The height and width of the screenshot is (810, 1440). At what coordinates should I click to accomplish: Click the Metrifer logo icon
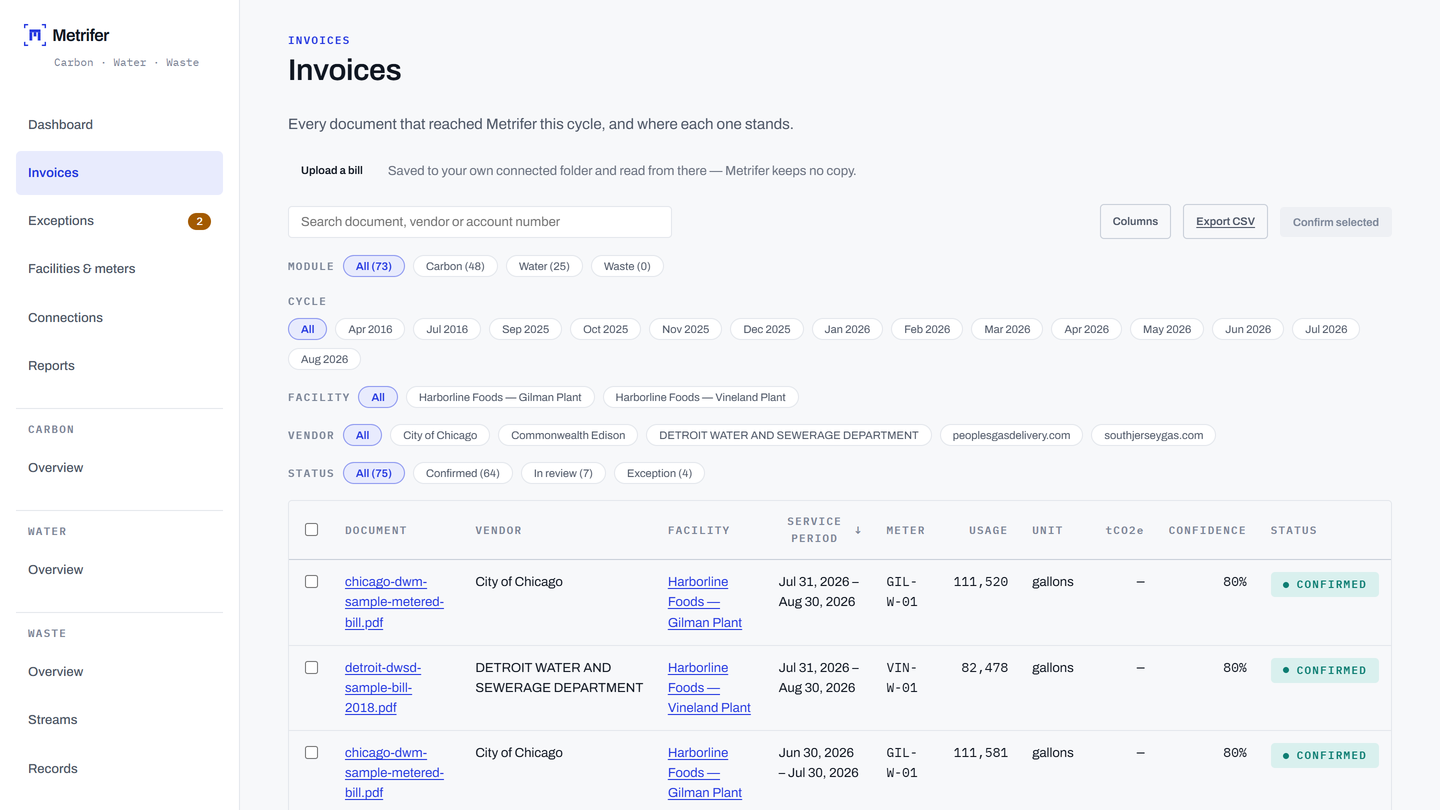point(35,36)
